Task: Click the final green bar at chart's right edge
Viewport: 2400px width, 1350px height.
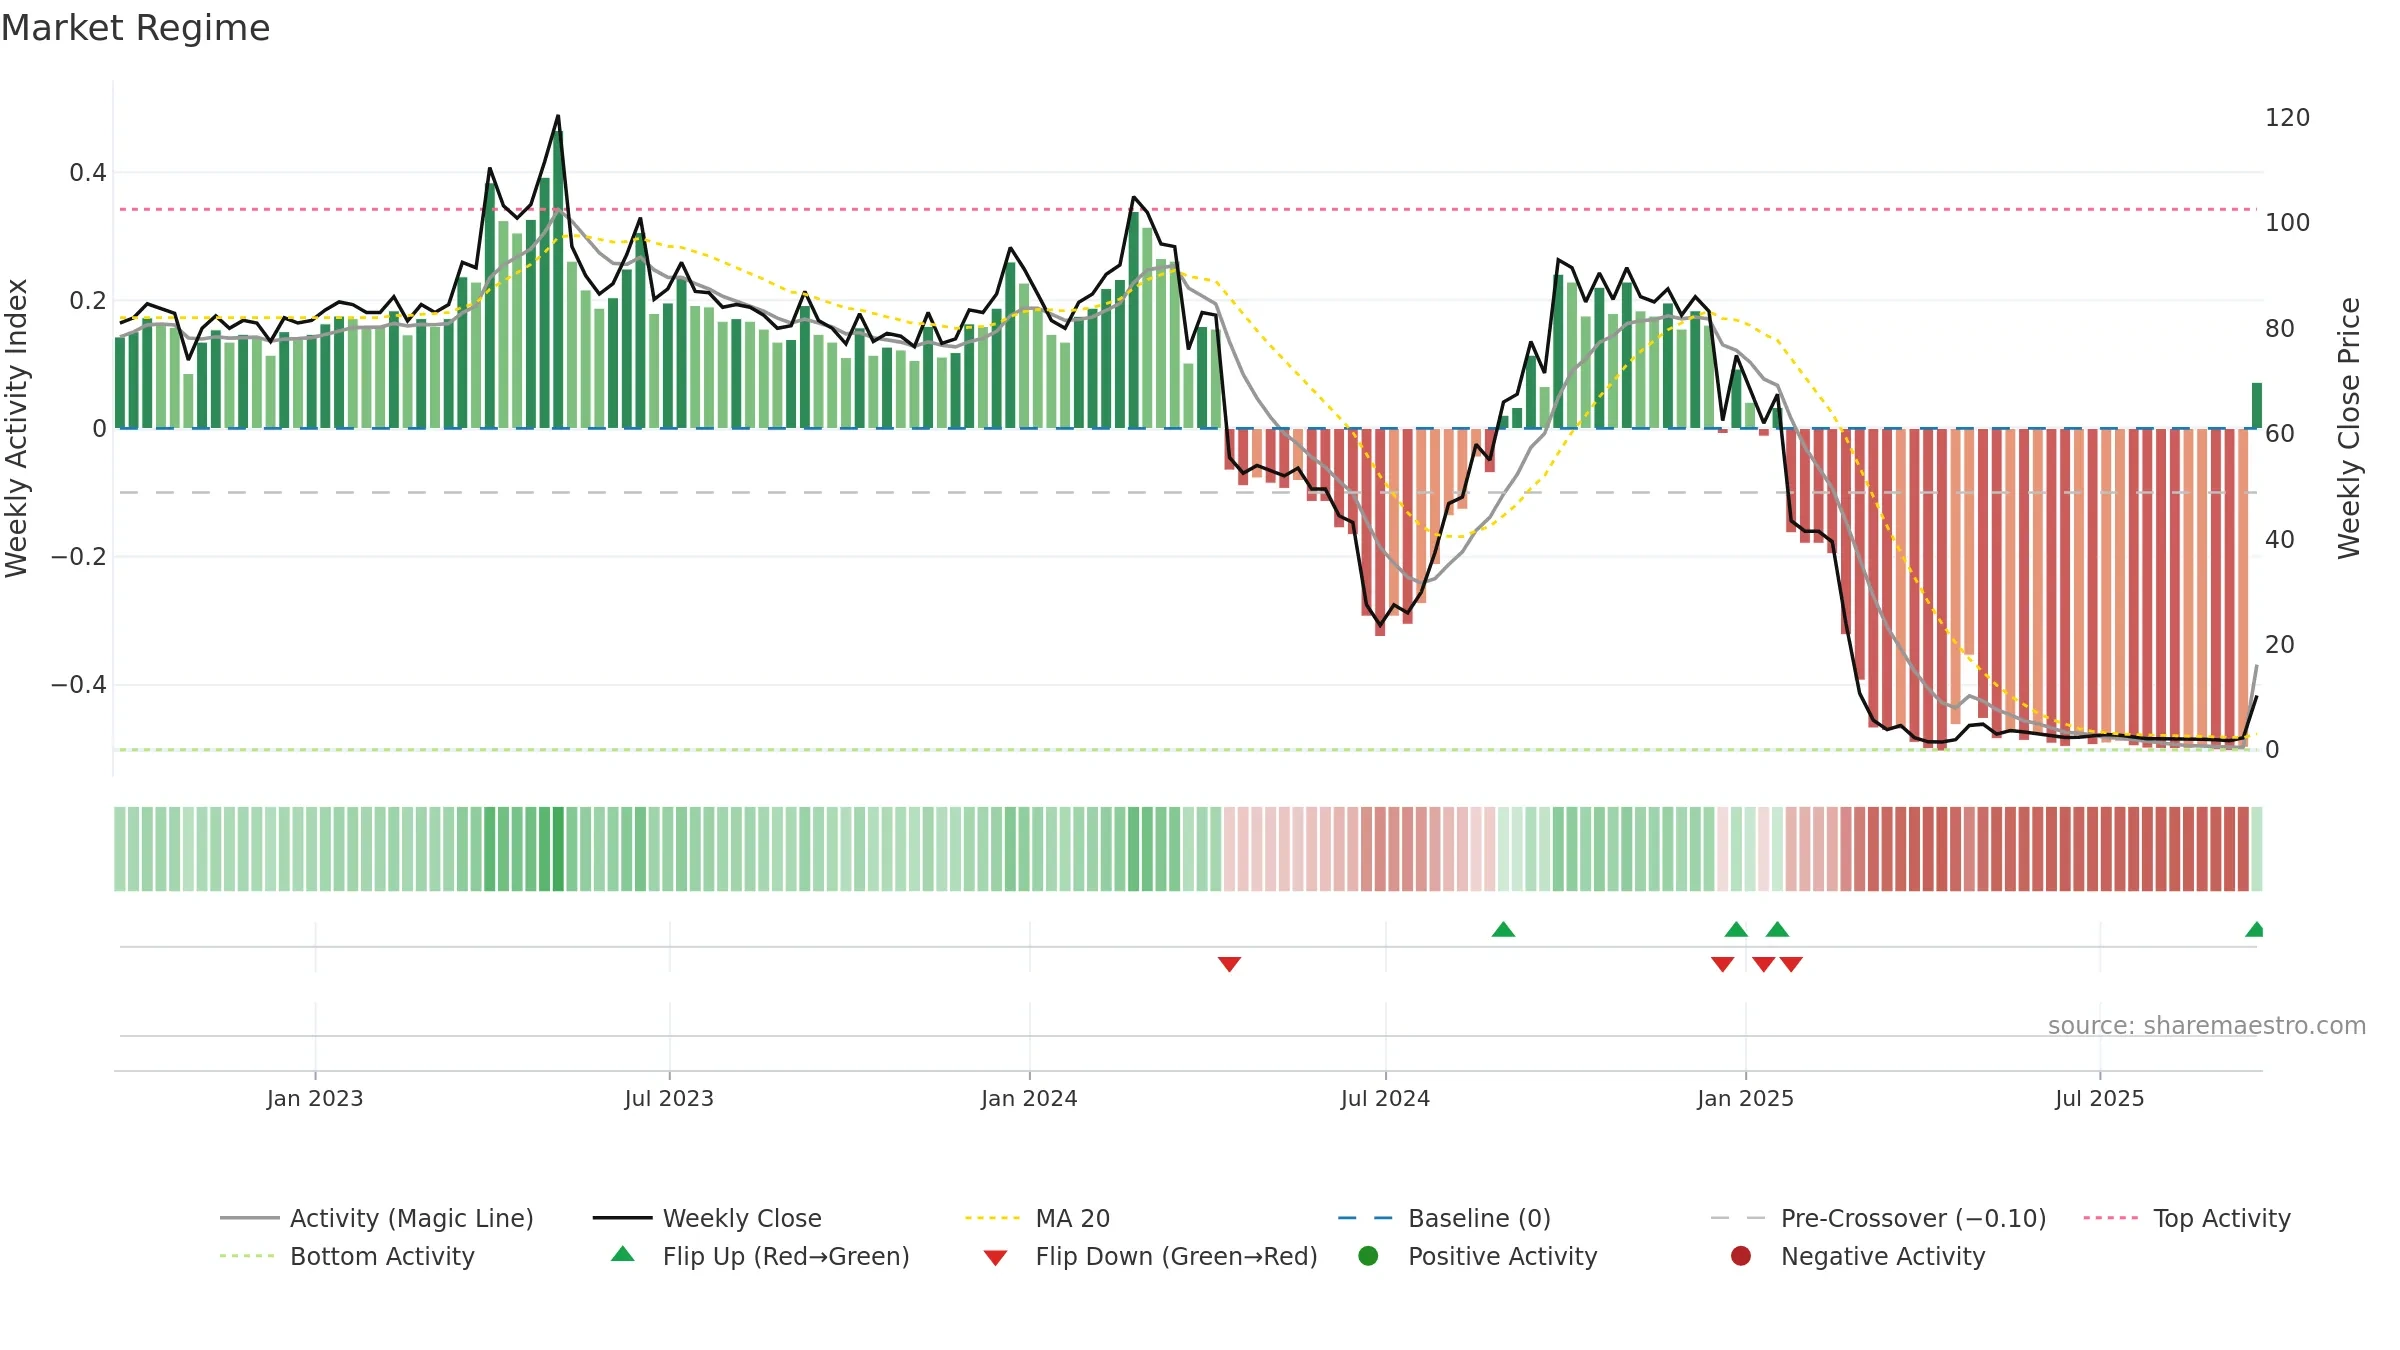Action: pyautogui.click(x=2257, y=406)
